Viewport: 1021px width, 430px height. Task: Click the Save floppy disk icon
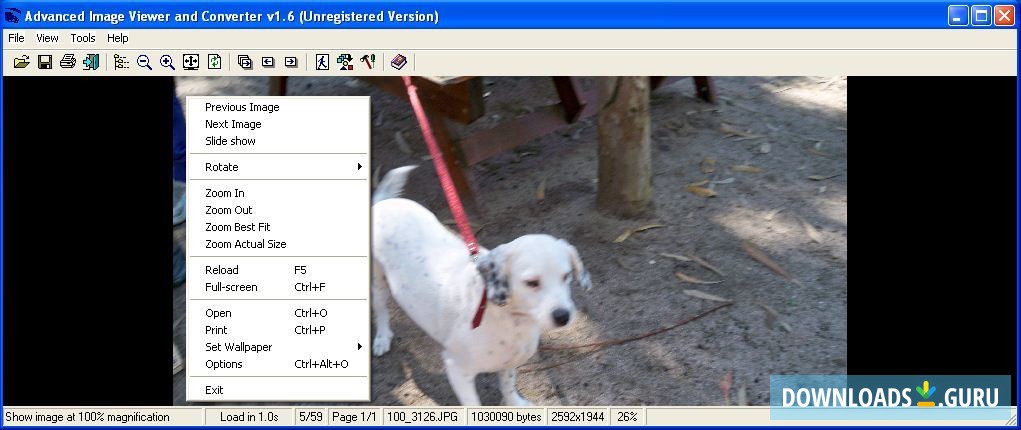(45, 62)
